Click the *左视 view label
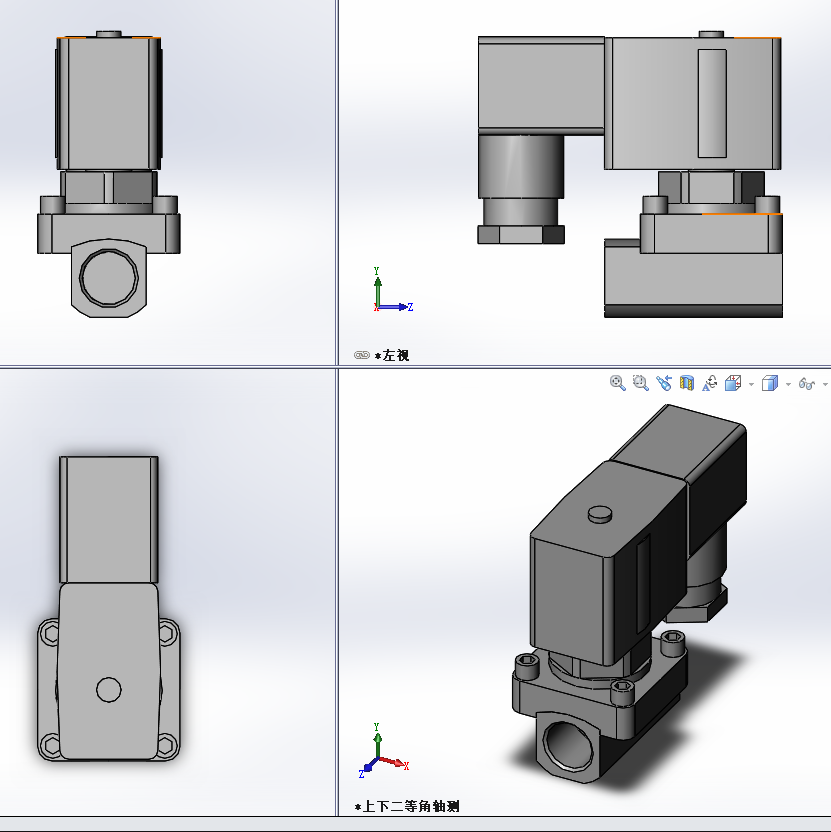 (x=392, y=356)
